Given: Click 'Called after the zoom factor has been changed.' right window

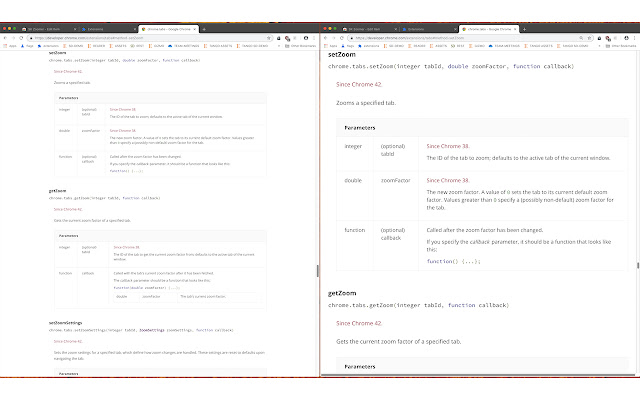Looking at the screenshot, I should pos(484,230).
